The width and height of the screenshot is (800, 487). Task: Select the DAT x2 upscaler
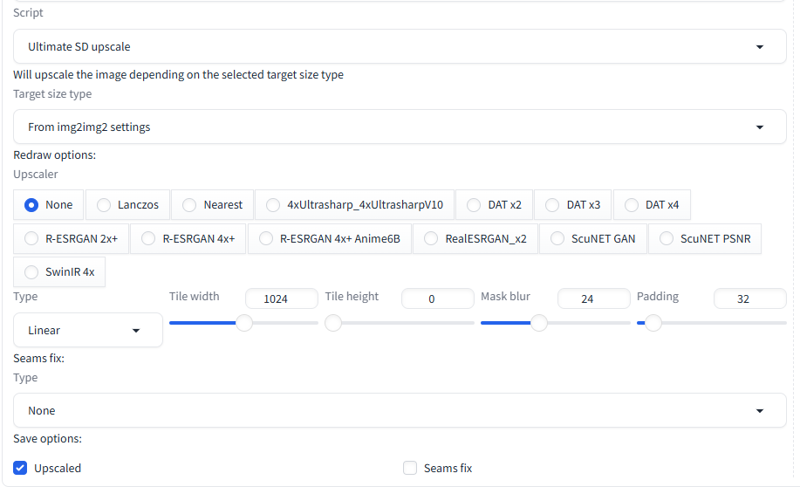(494, 204)
